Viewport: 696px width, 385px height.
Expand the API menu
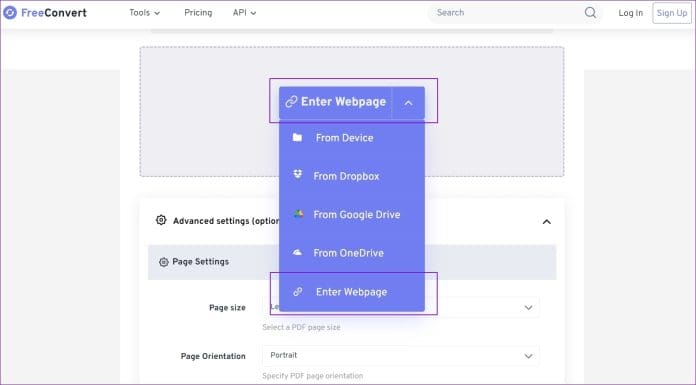pos(244,13)
